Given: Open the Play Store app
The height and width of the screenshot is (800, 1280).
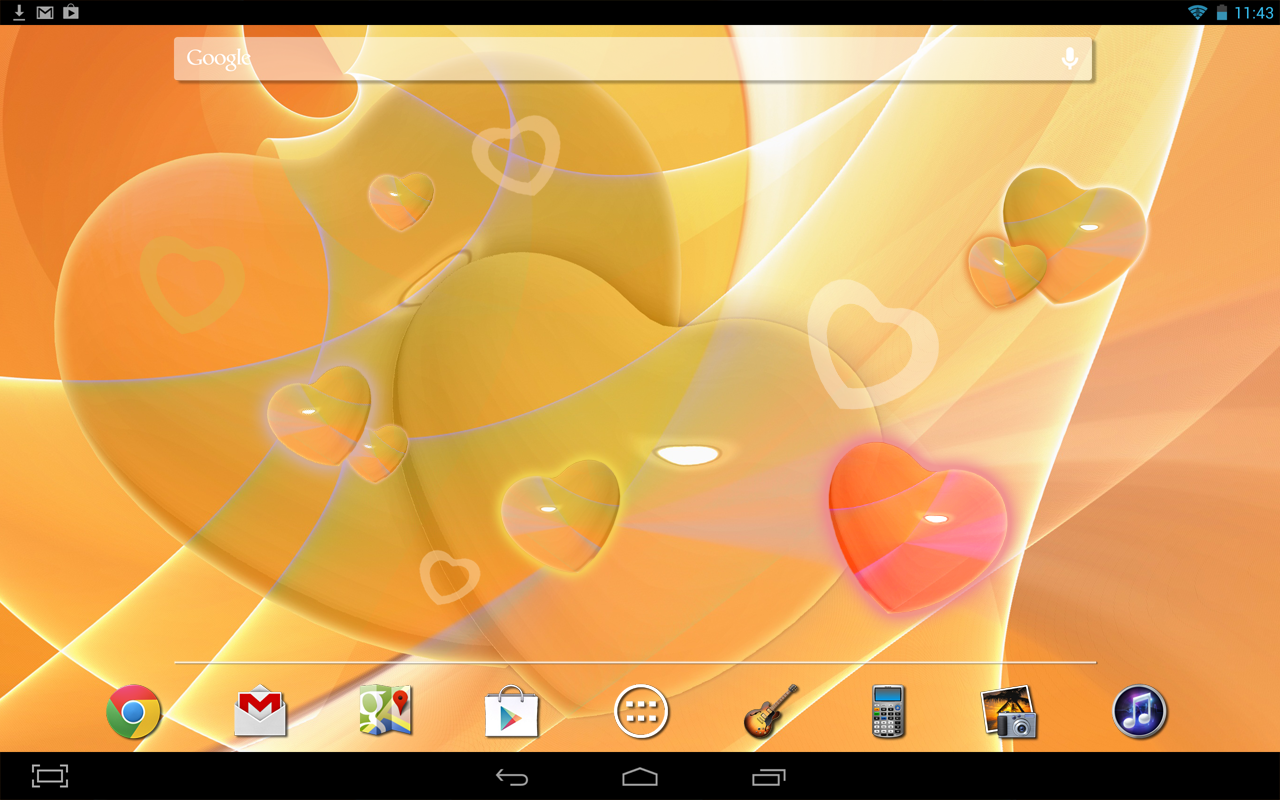Looking at the screenshot, I should [x=512, y=712].
